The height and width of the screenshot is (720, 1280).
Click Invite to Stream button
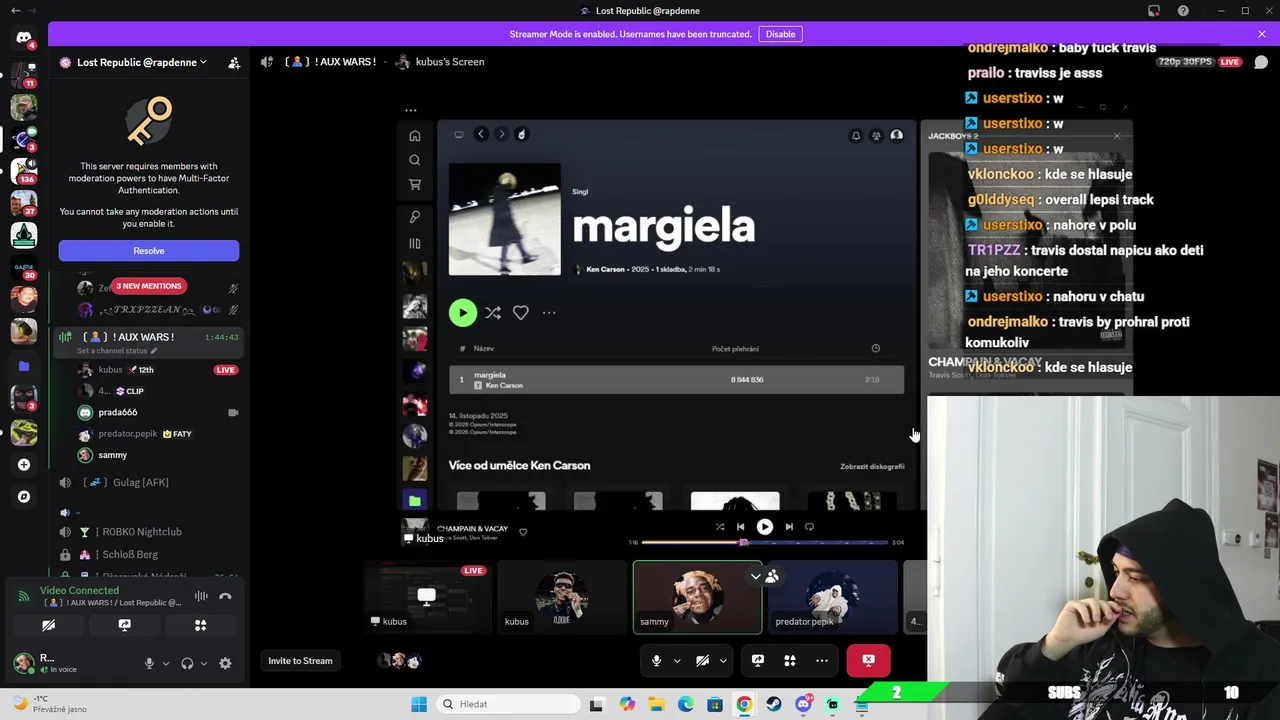coord(300,660)
